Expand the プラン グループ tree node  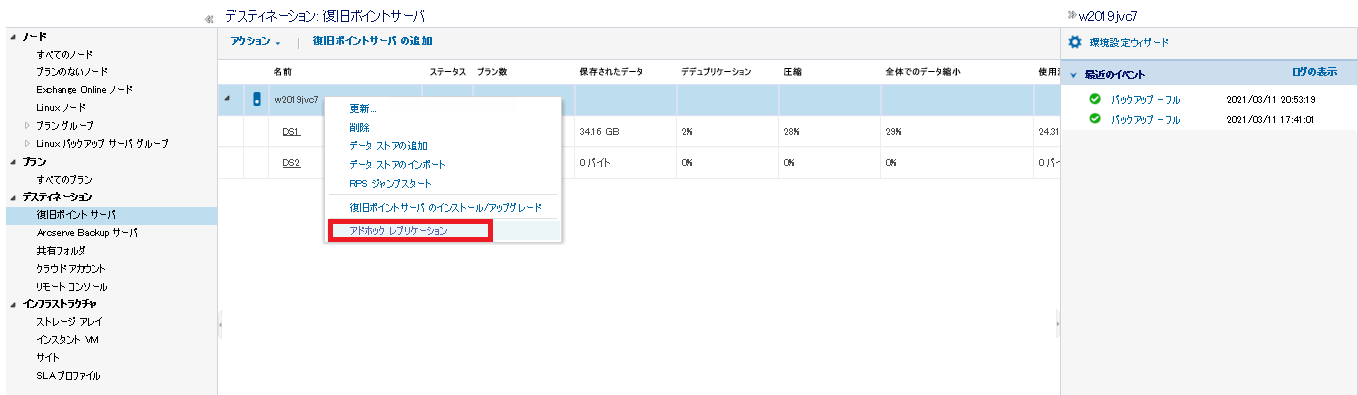tap(27, 126)
